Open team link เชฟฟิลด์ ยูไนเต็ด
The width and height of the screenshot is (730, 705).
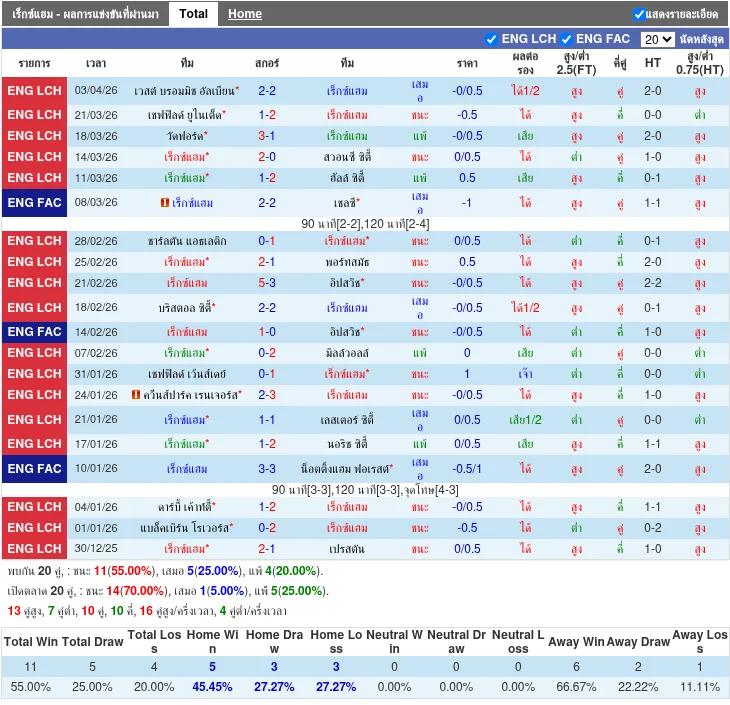point(185,115)
